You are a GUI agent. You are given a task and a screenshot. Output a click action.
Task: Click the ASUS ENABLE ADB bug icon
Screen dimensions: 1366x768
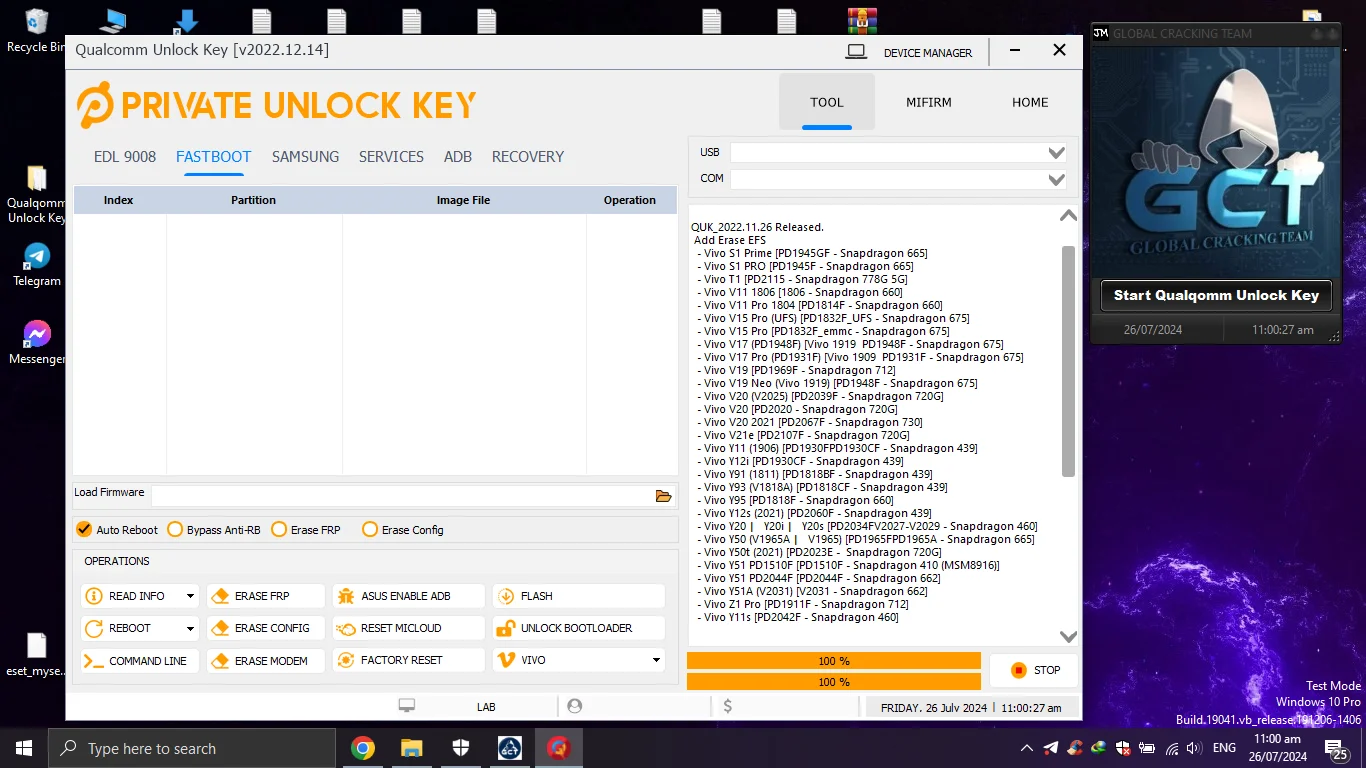pos(346,596)
